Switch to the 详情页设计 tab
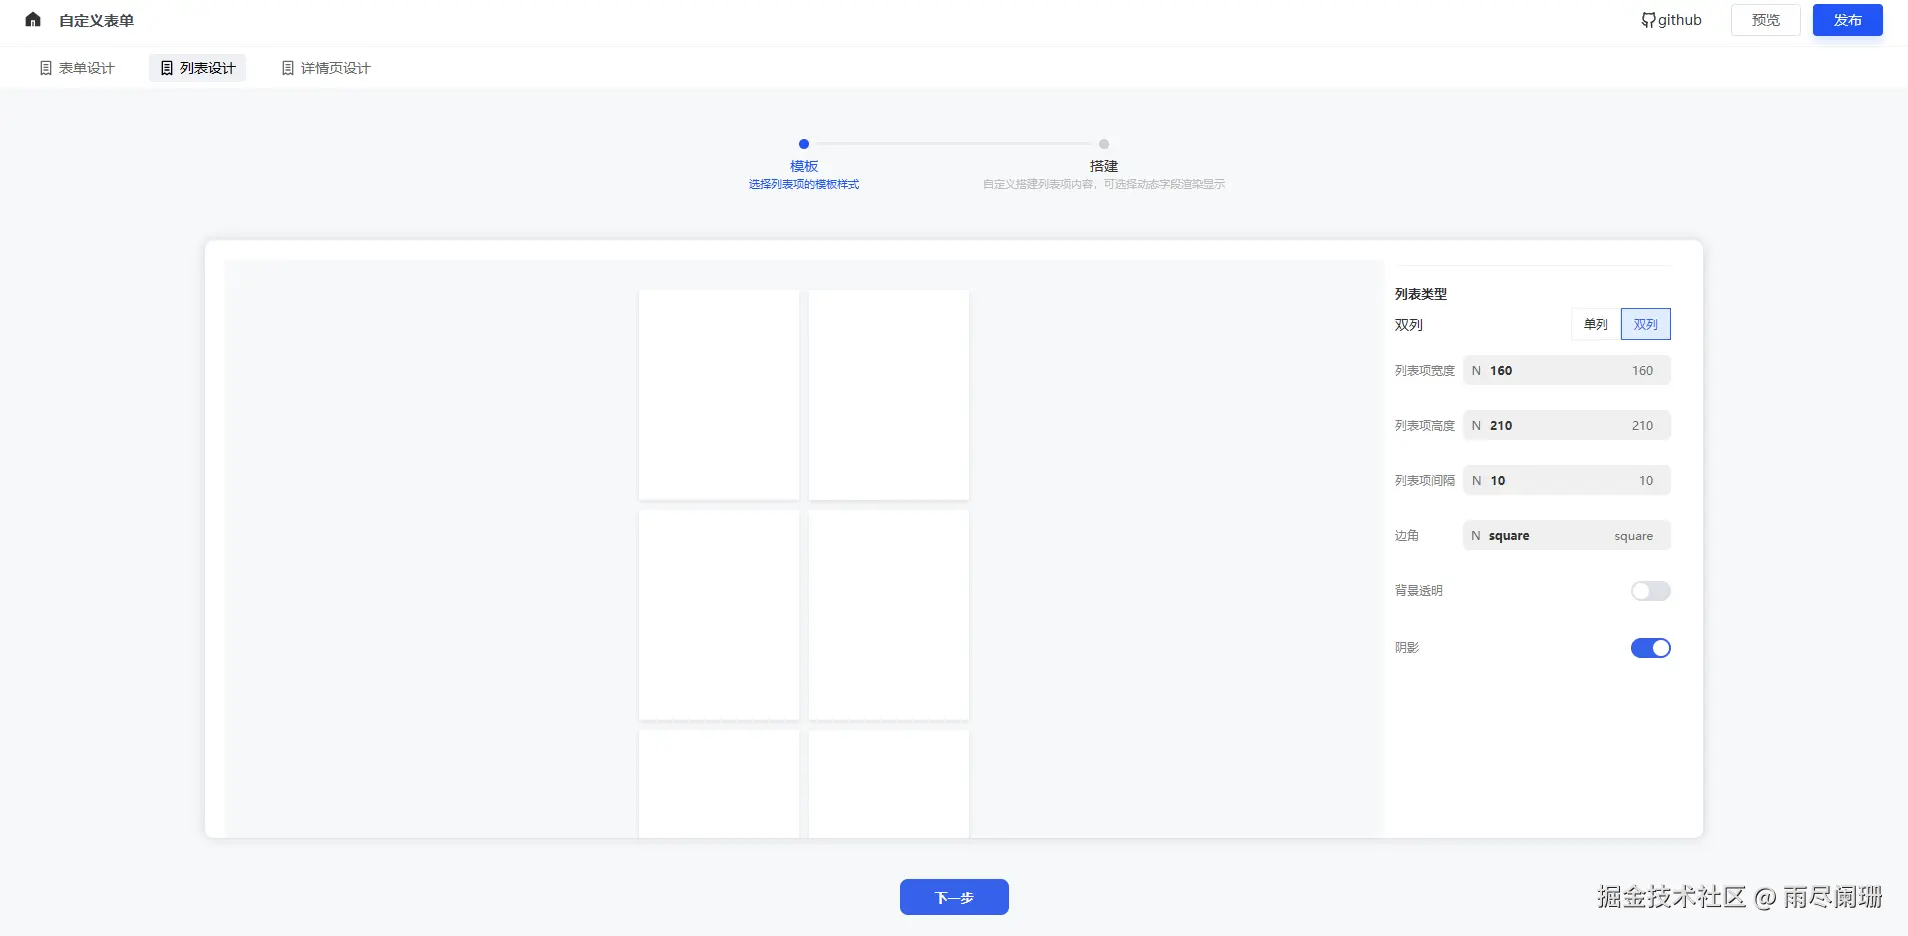The image size is (1908, 936). 324,67
